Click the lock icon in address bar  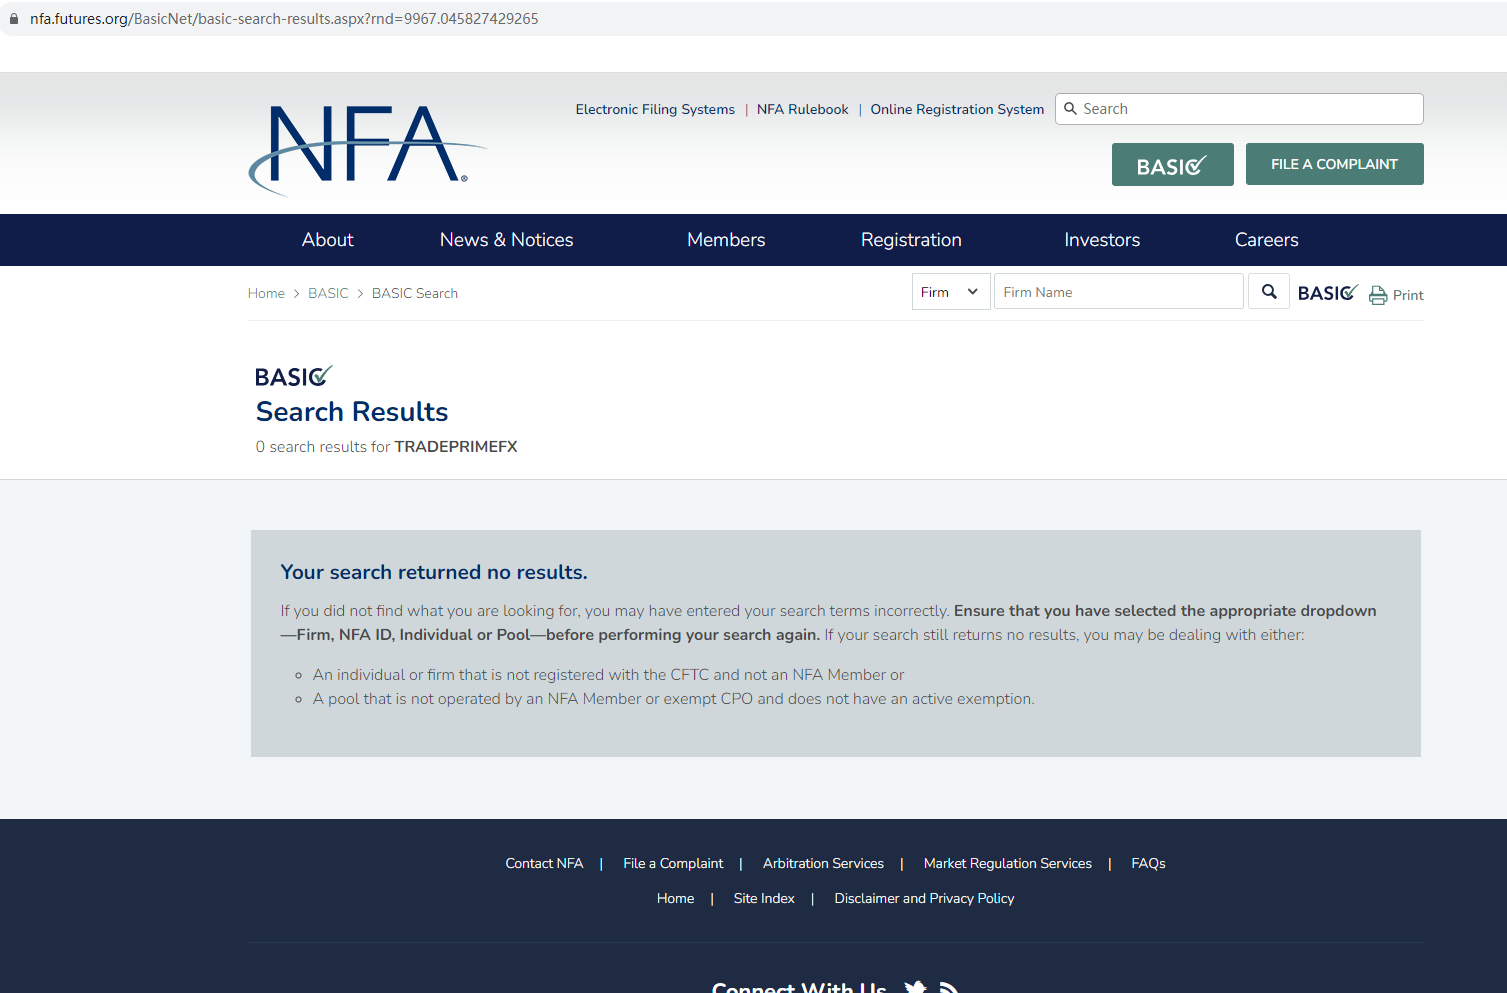14,19
